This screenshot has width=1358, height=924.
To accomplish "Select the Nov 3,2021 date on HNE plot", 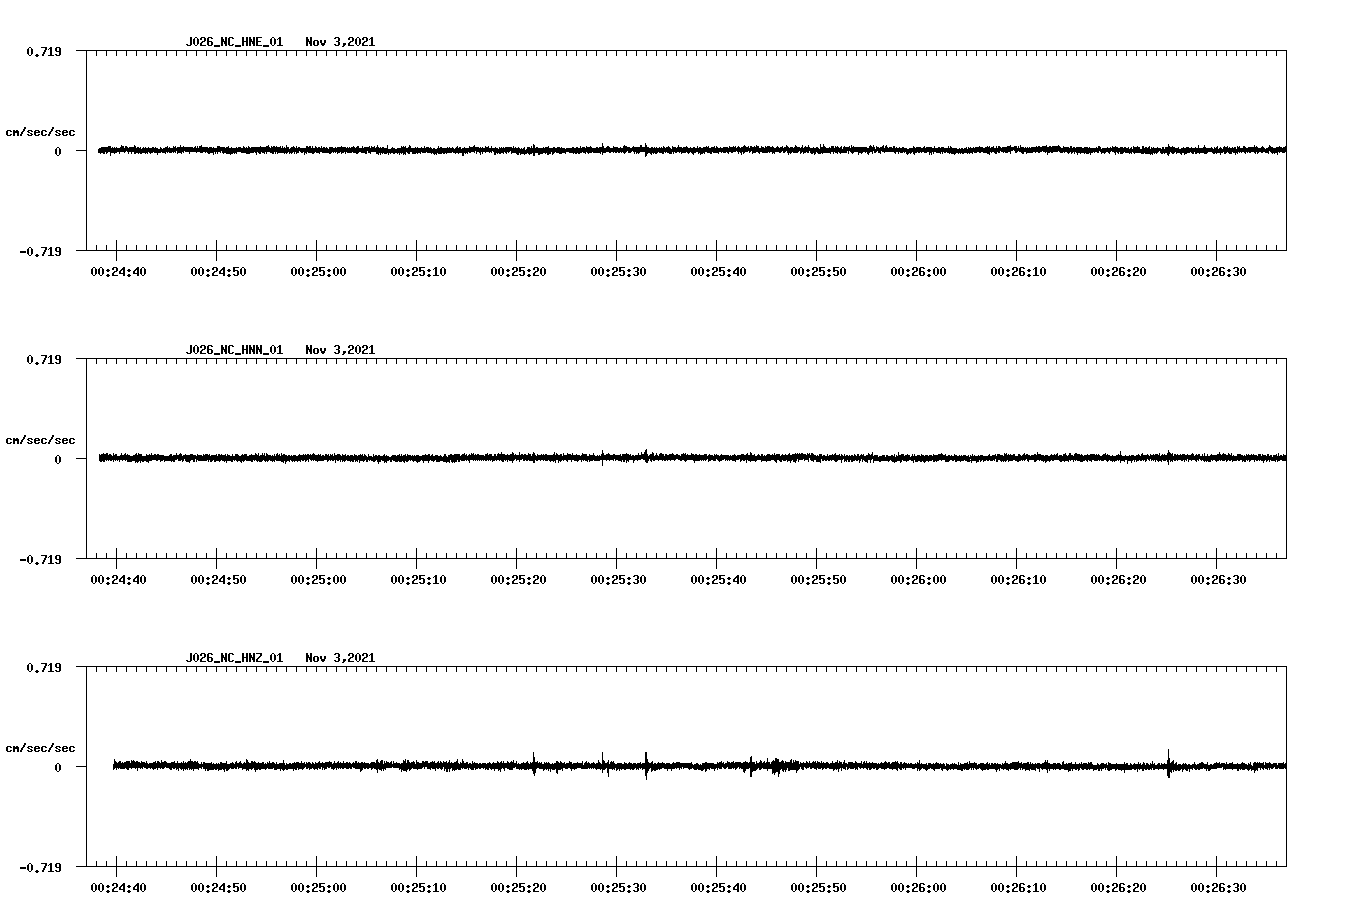I will (340, 42).
